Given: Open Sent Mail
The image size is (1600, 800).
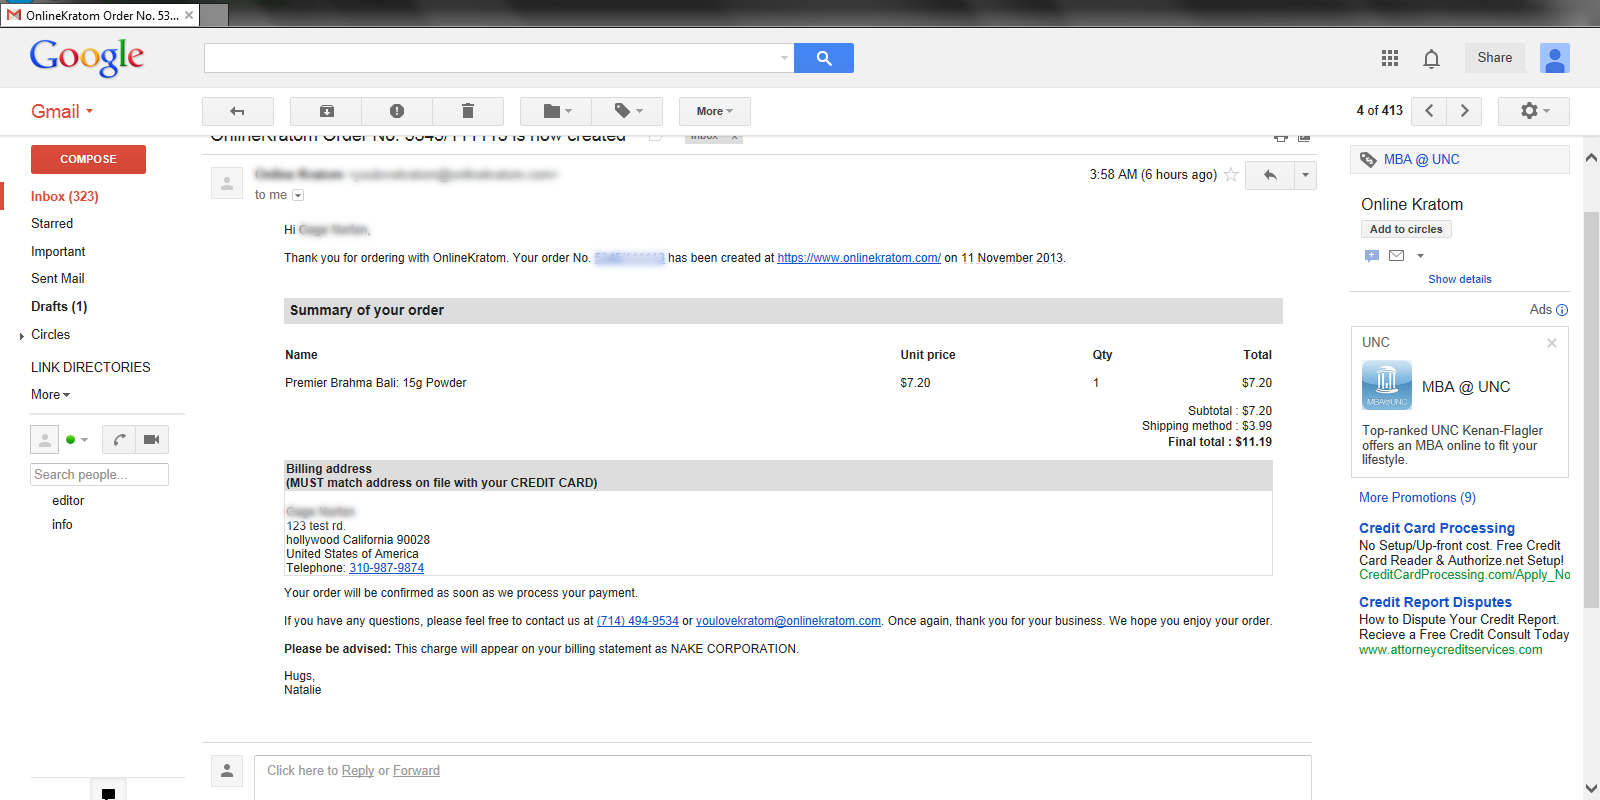Looking at the screenshot, I should 58,279.
